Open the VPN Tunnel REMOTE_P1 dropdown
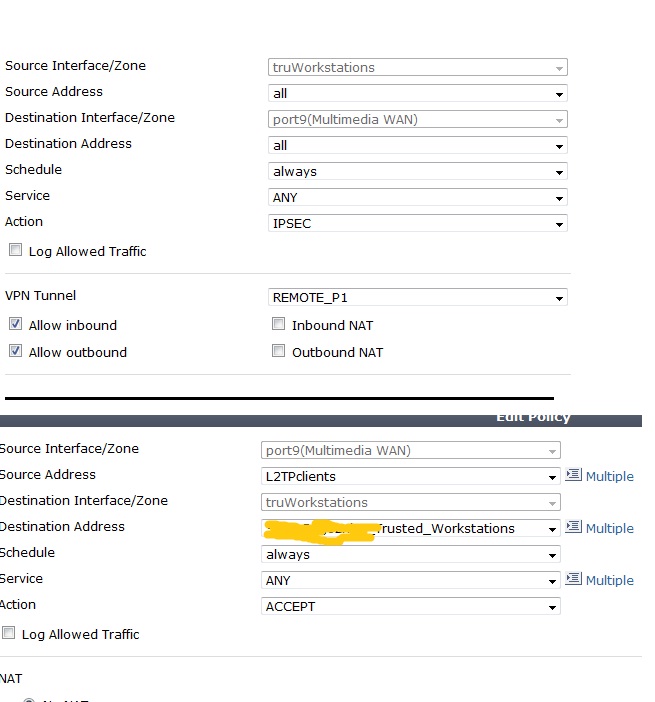The width and height of the screenshot is (655, 702). point(417,297)
